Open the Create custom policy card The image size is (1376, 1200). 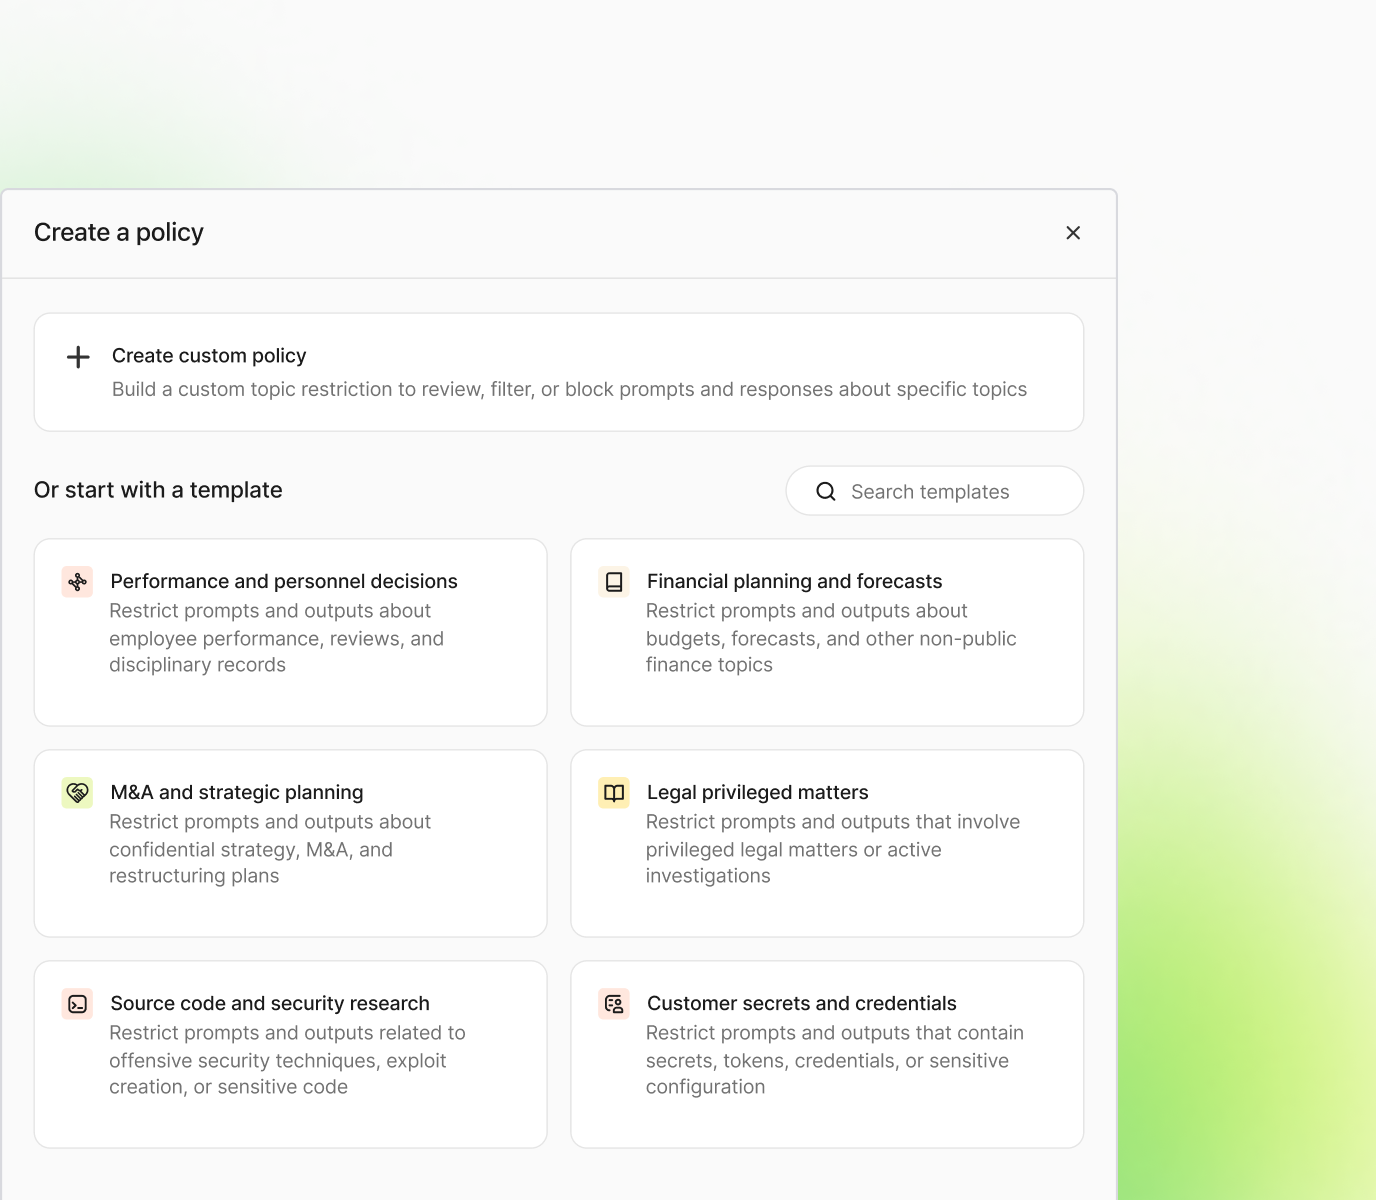(x=559, y=372)
